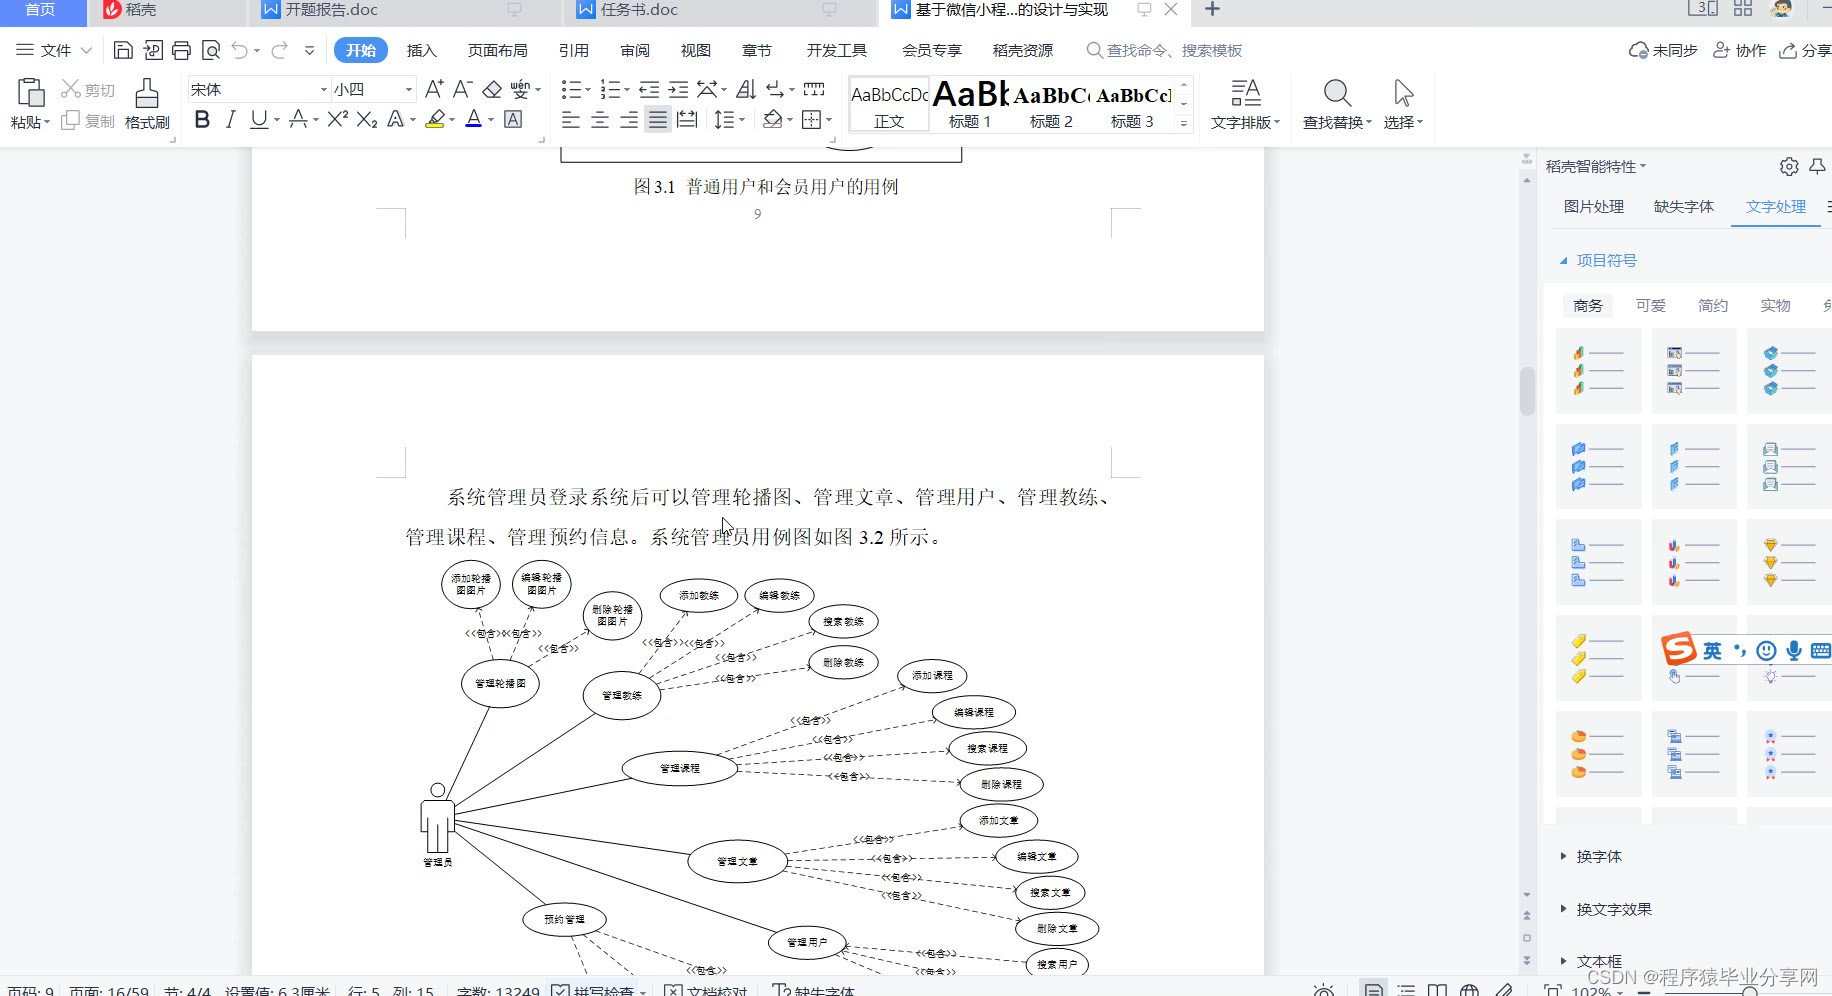Toggle Justify alignment

[657, 119]
